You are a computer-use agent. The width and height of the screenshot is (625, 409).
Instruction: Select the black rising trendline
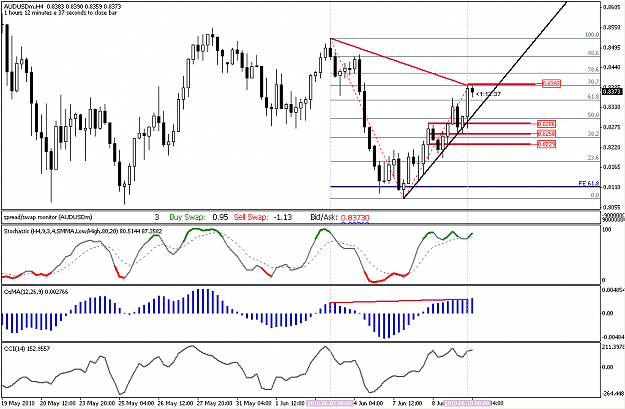485,100
